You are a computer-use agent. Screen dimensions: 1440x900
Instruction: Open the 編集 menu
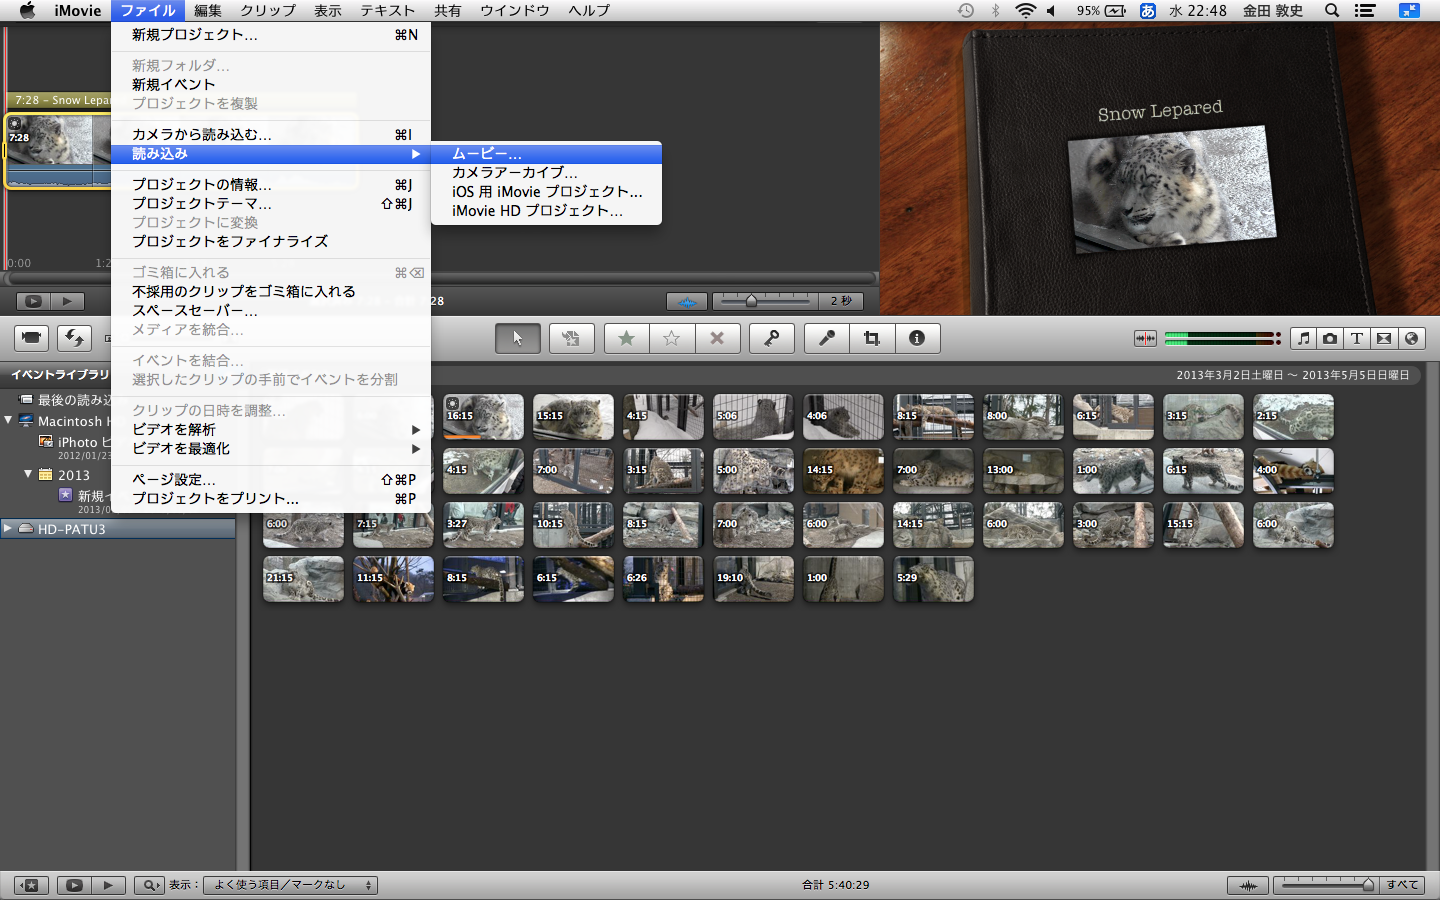tap(208, 10)
